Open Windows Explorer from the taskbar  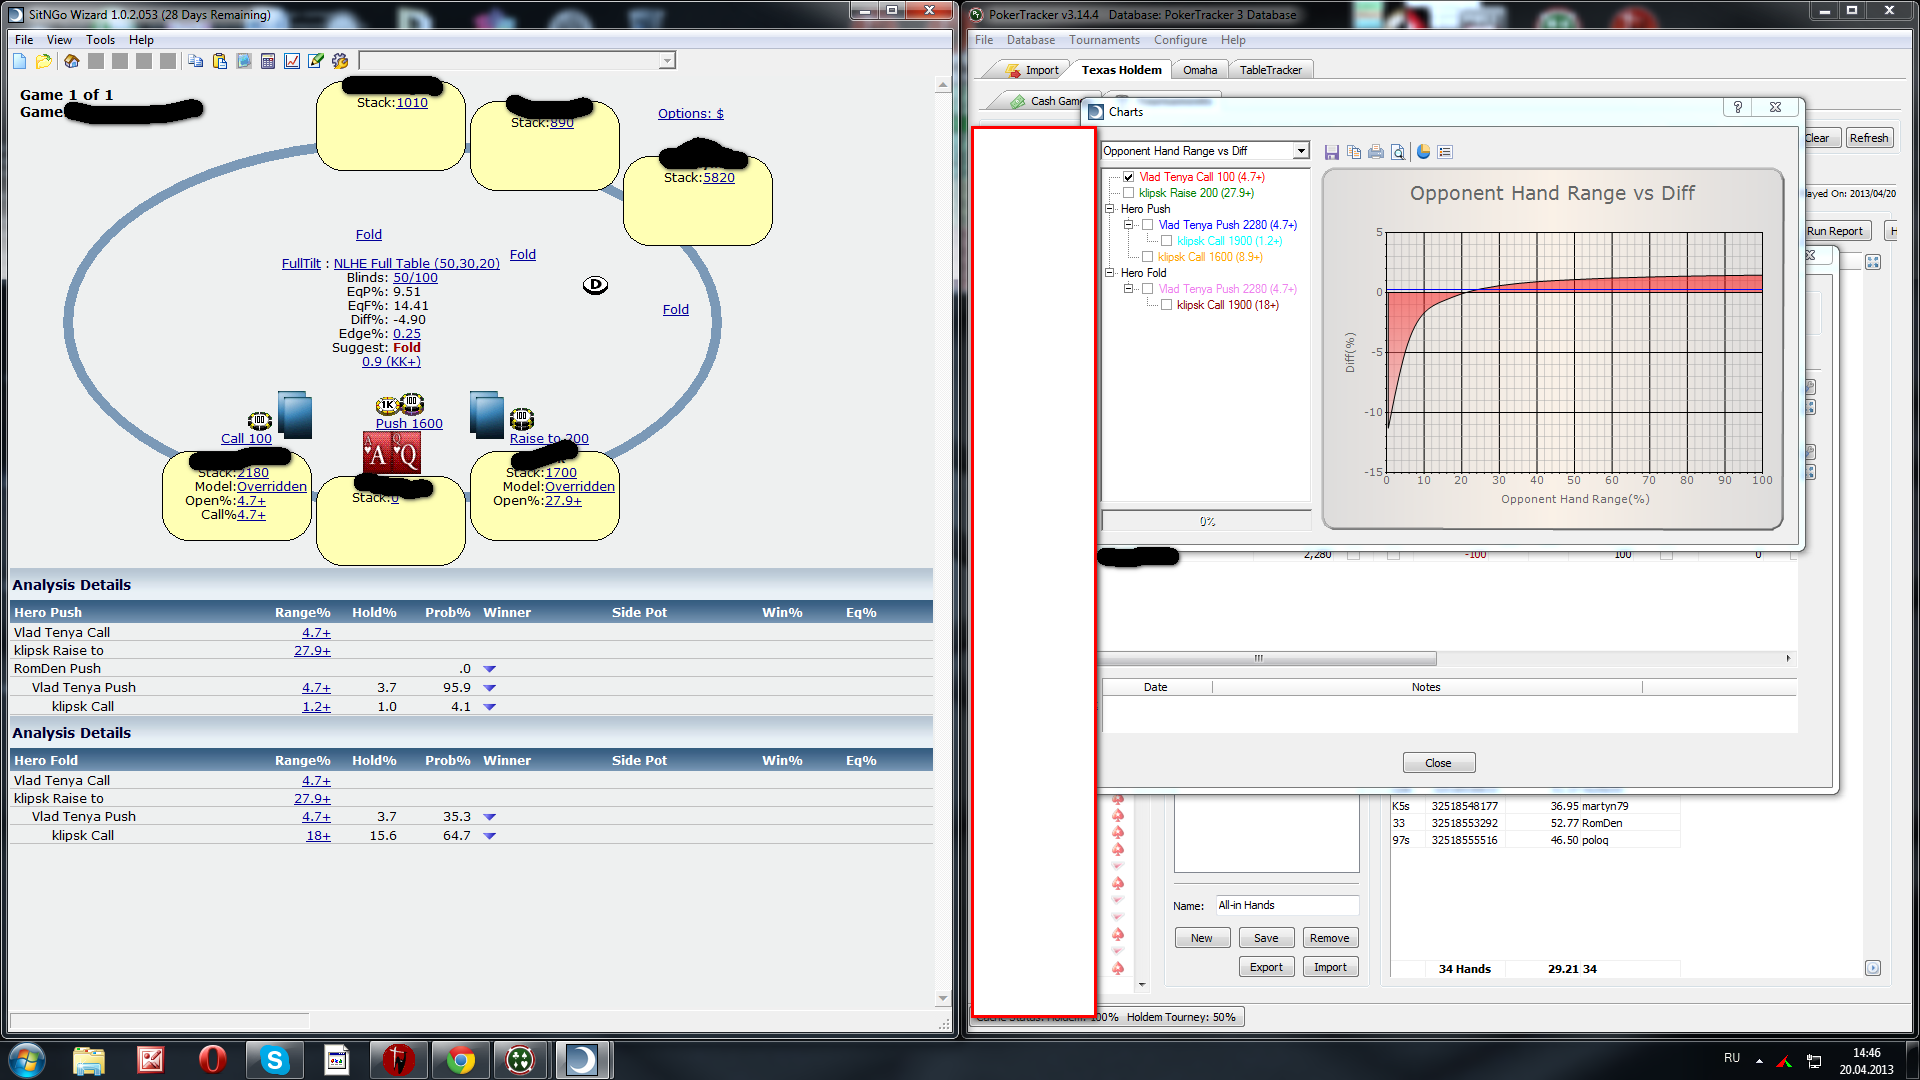pos(89,1060)
